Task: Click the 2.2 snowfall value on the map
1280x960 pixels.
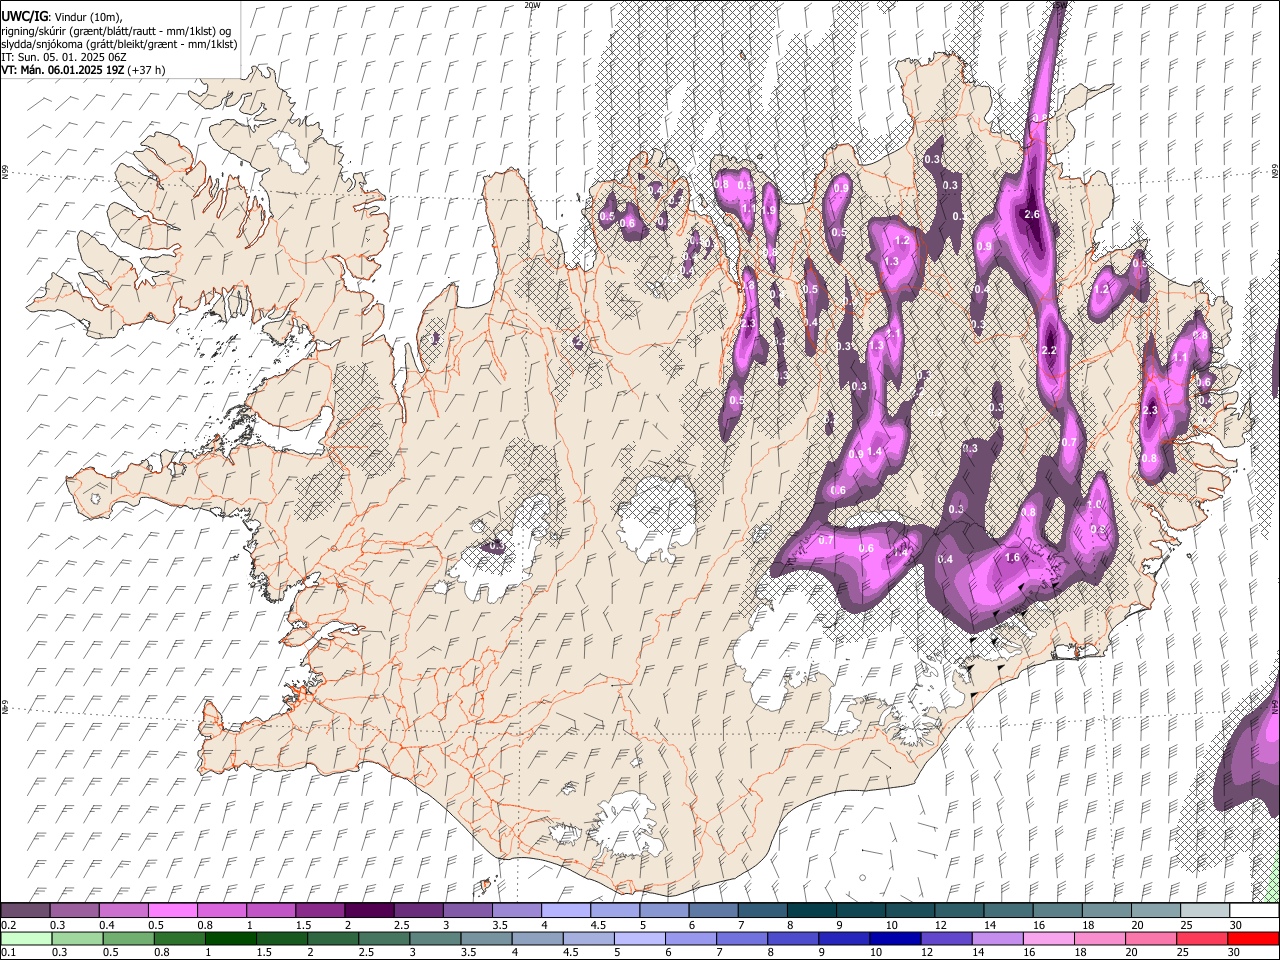Action: [x=1048, y=351]
